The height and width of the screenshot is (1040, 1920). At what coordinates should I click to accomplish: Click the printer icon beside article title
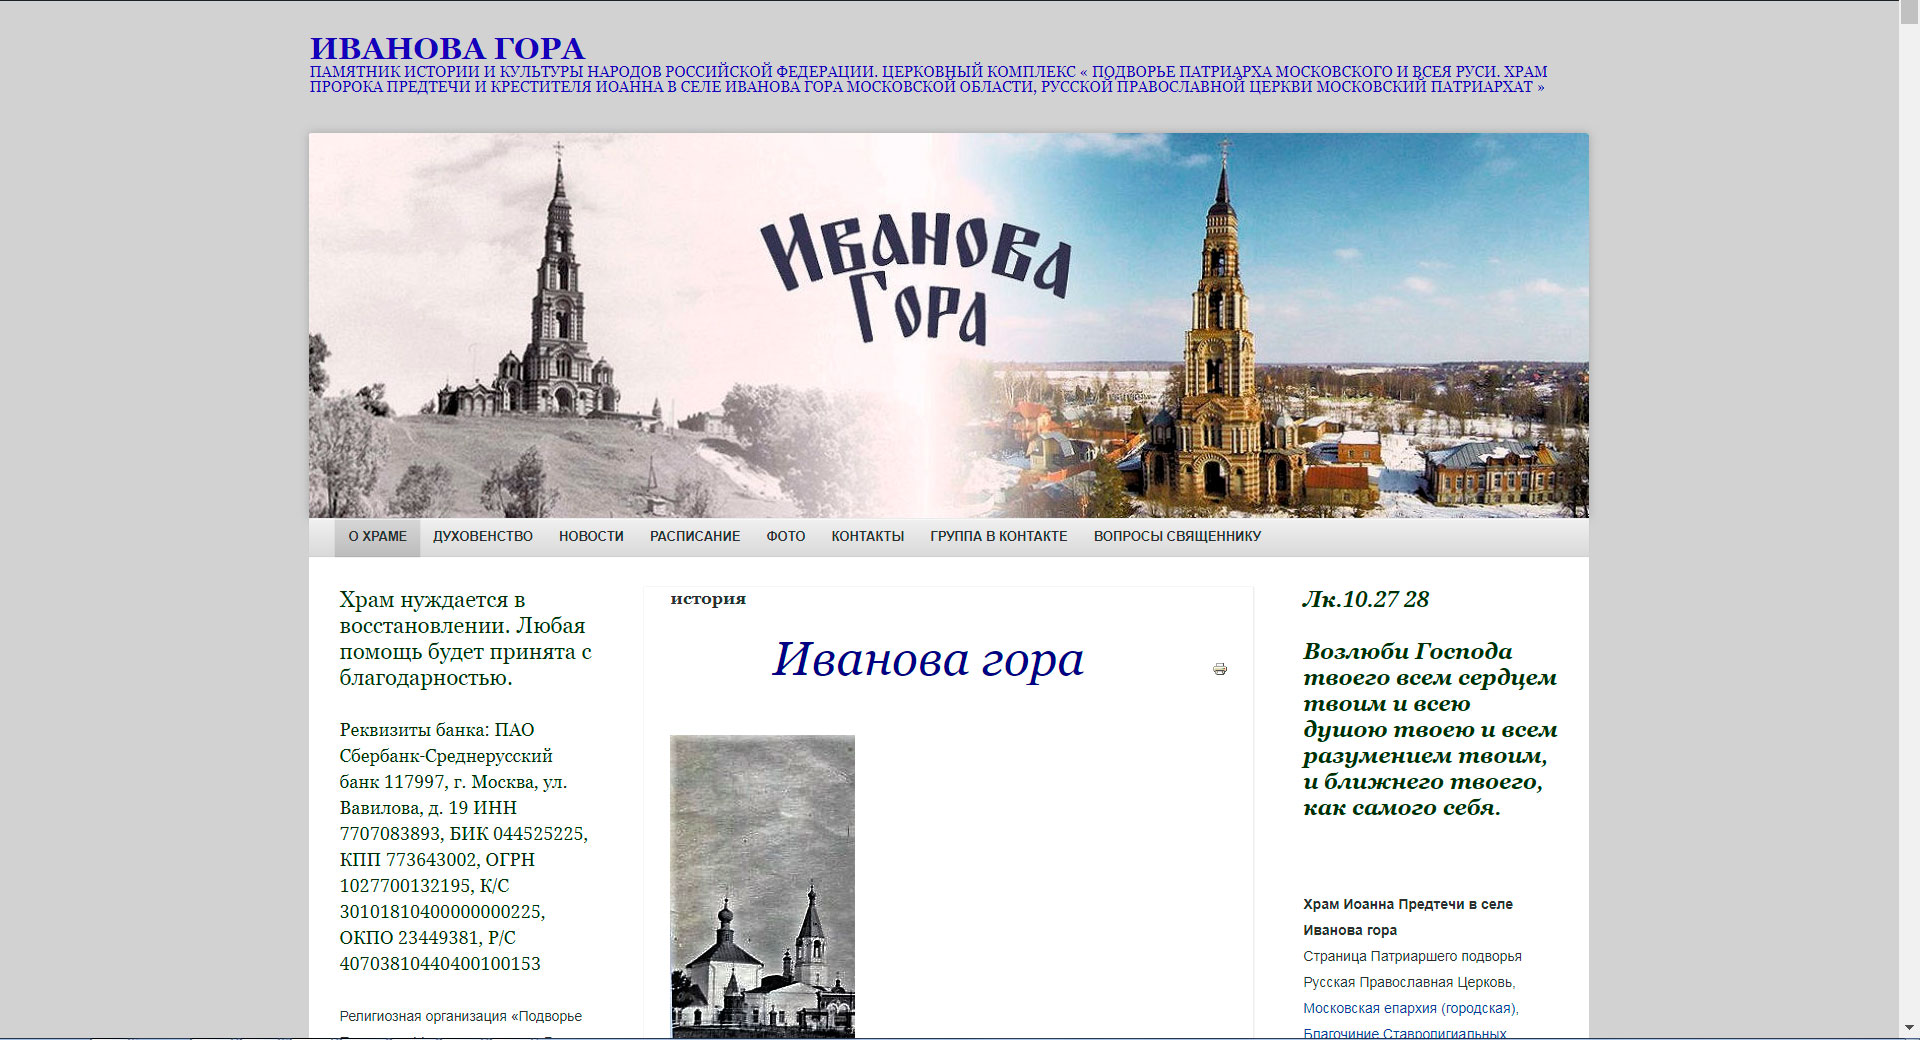1220,669
